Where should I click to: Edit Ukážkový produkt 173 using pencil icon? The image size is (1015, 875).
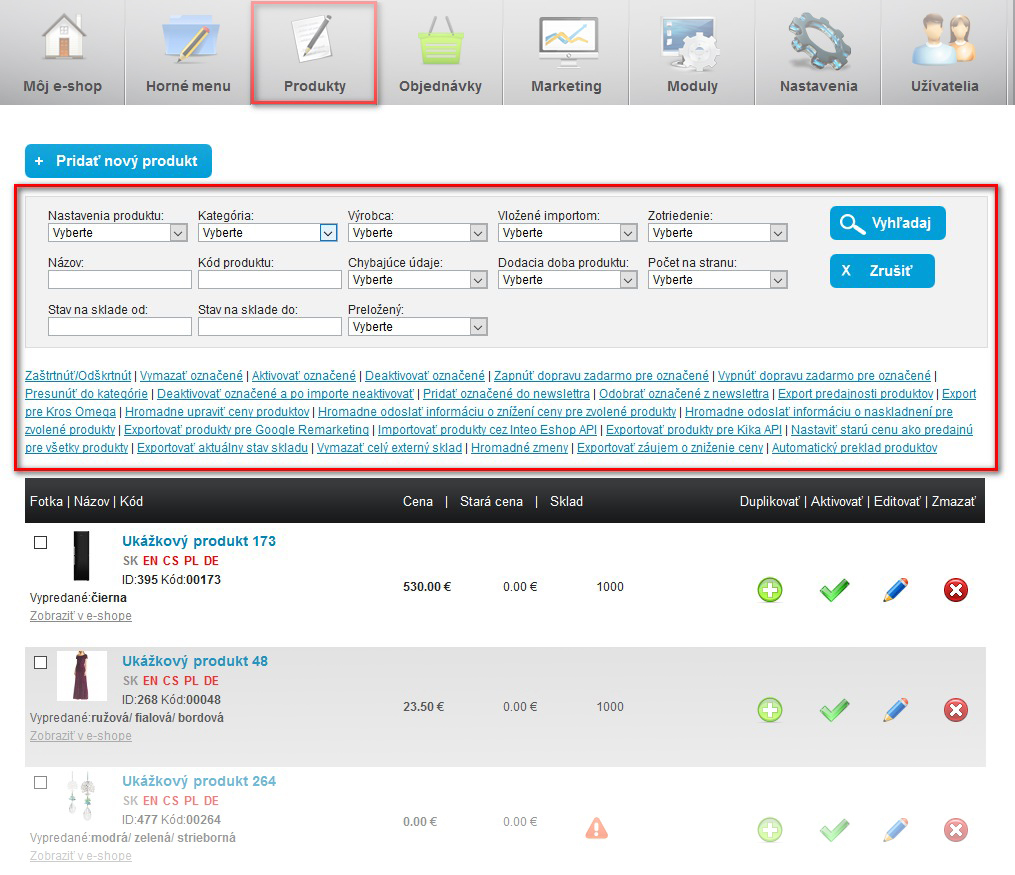[895, 590]
